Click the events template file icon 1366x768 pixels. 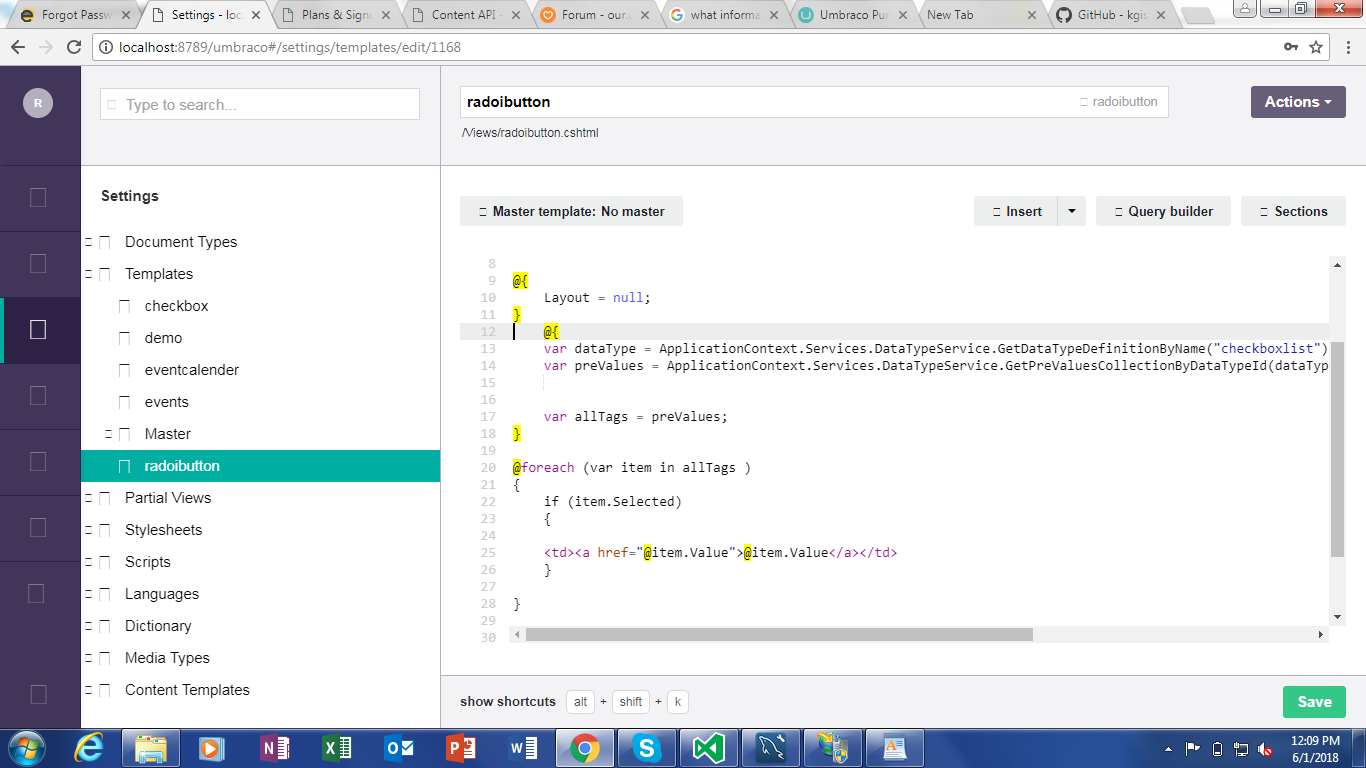tap(125, 402)
